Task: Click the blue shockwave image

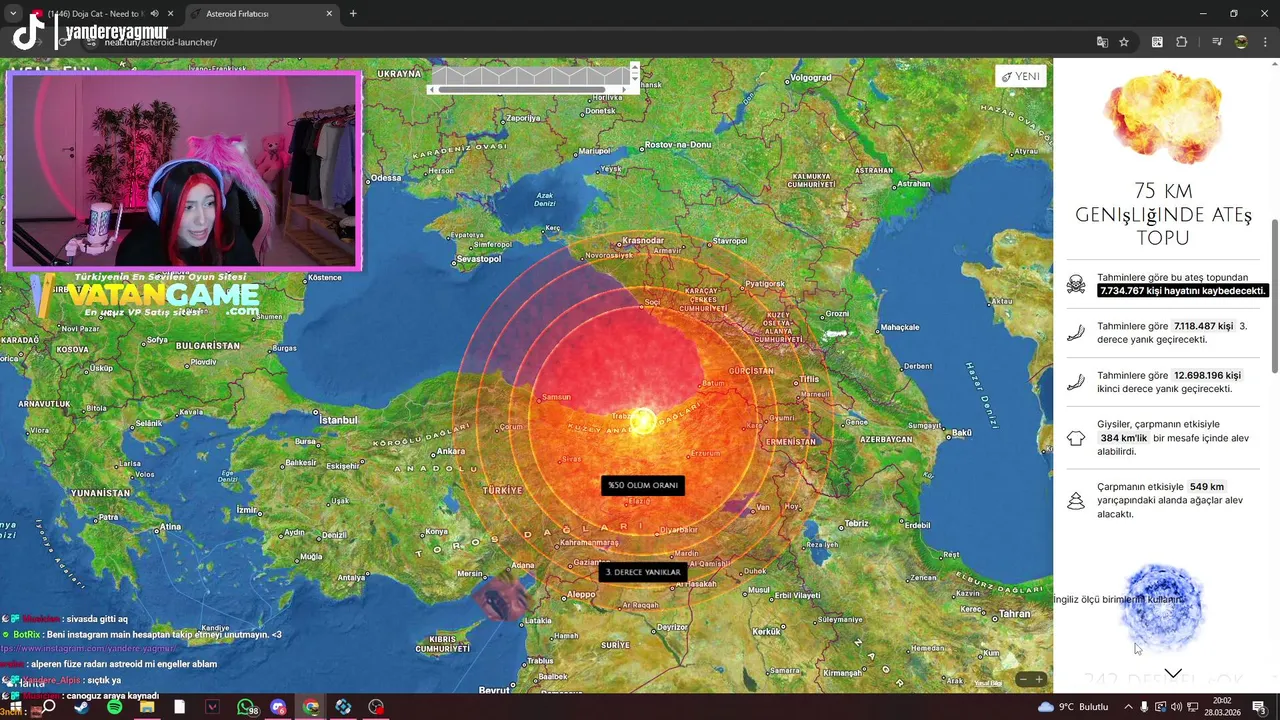Action: (x=1161, y=607)
